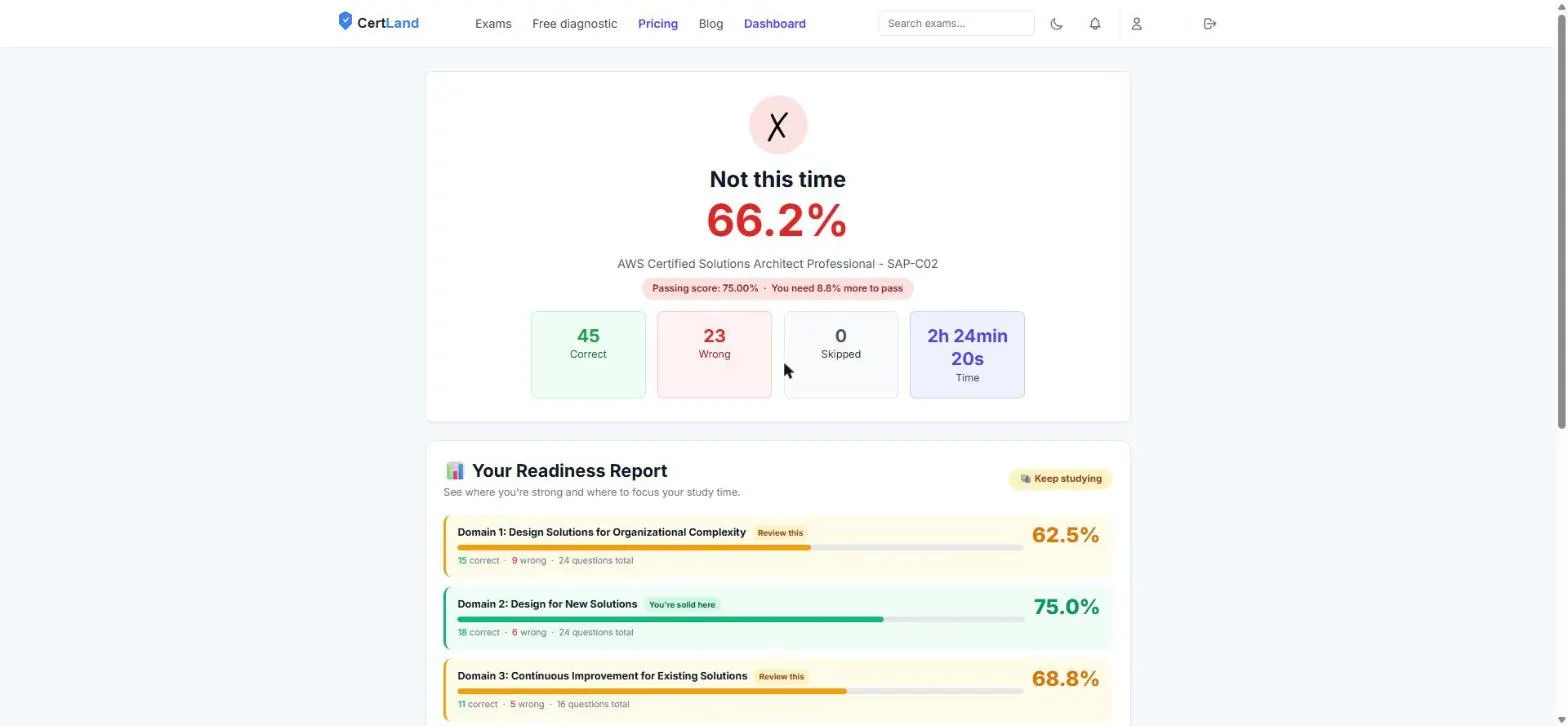The width and height of the screenshot is (1568, 726).
Task: Click the 45 Correct stat card
Action: pyautogui.click(x=588, y=355)
